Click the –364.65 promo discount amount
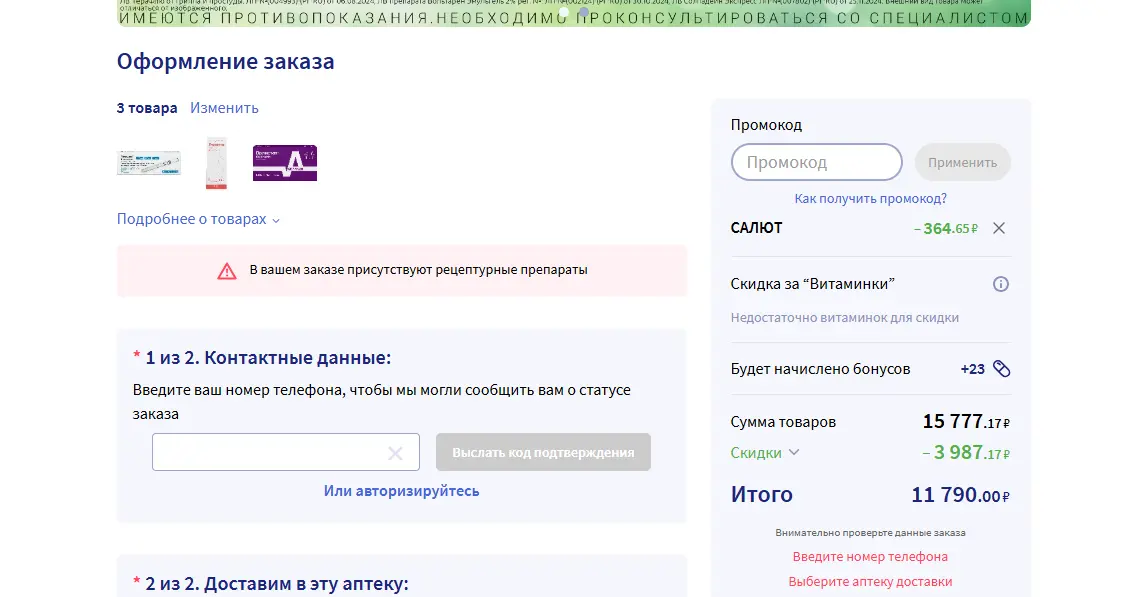This screenshot has height=597, width=1147. tap(946, 228)
